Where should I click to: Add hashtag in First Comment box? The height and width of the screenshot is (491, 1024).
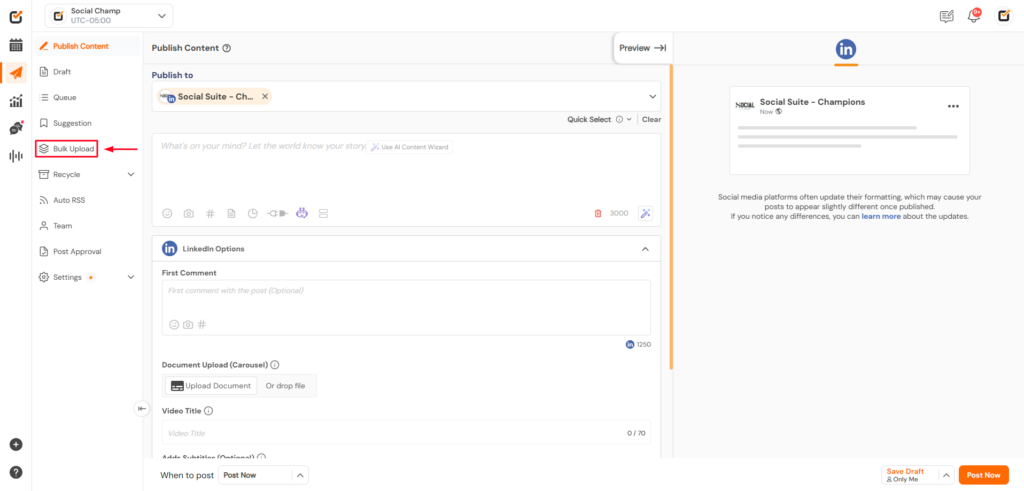202,325
